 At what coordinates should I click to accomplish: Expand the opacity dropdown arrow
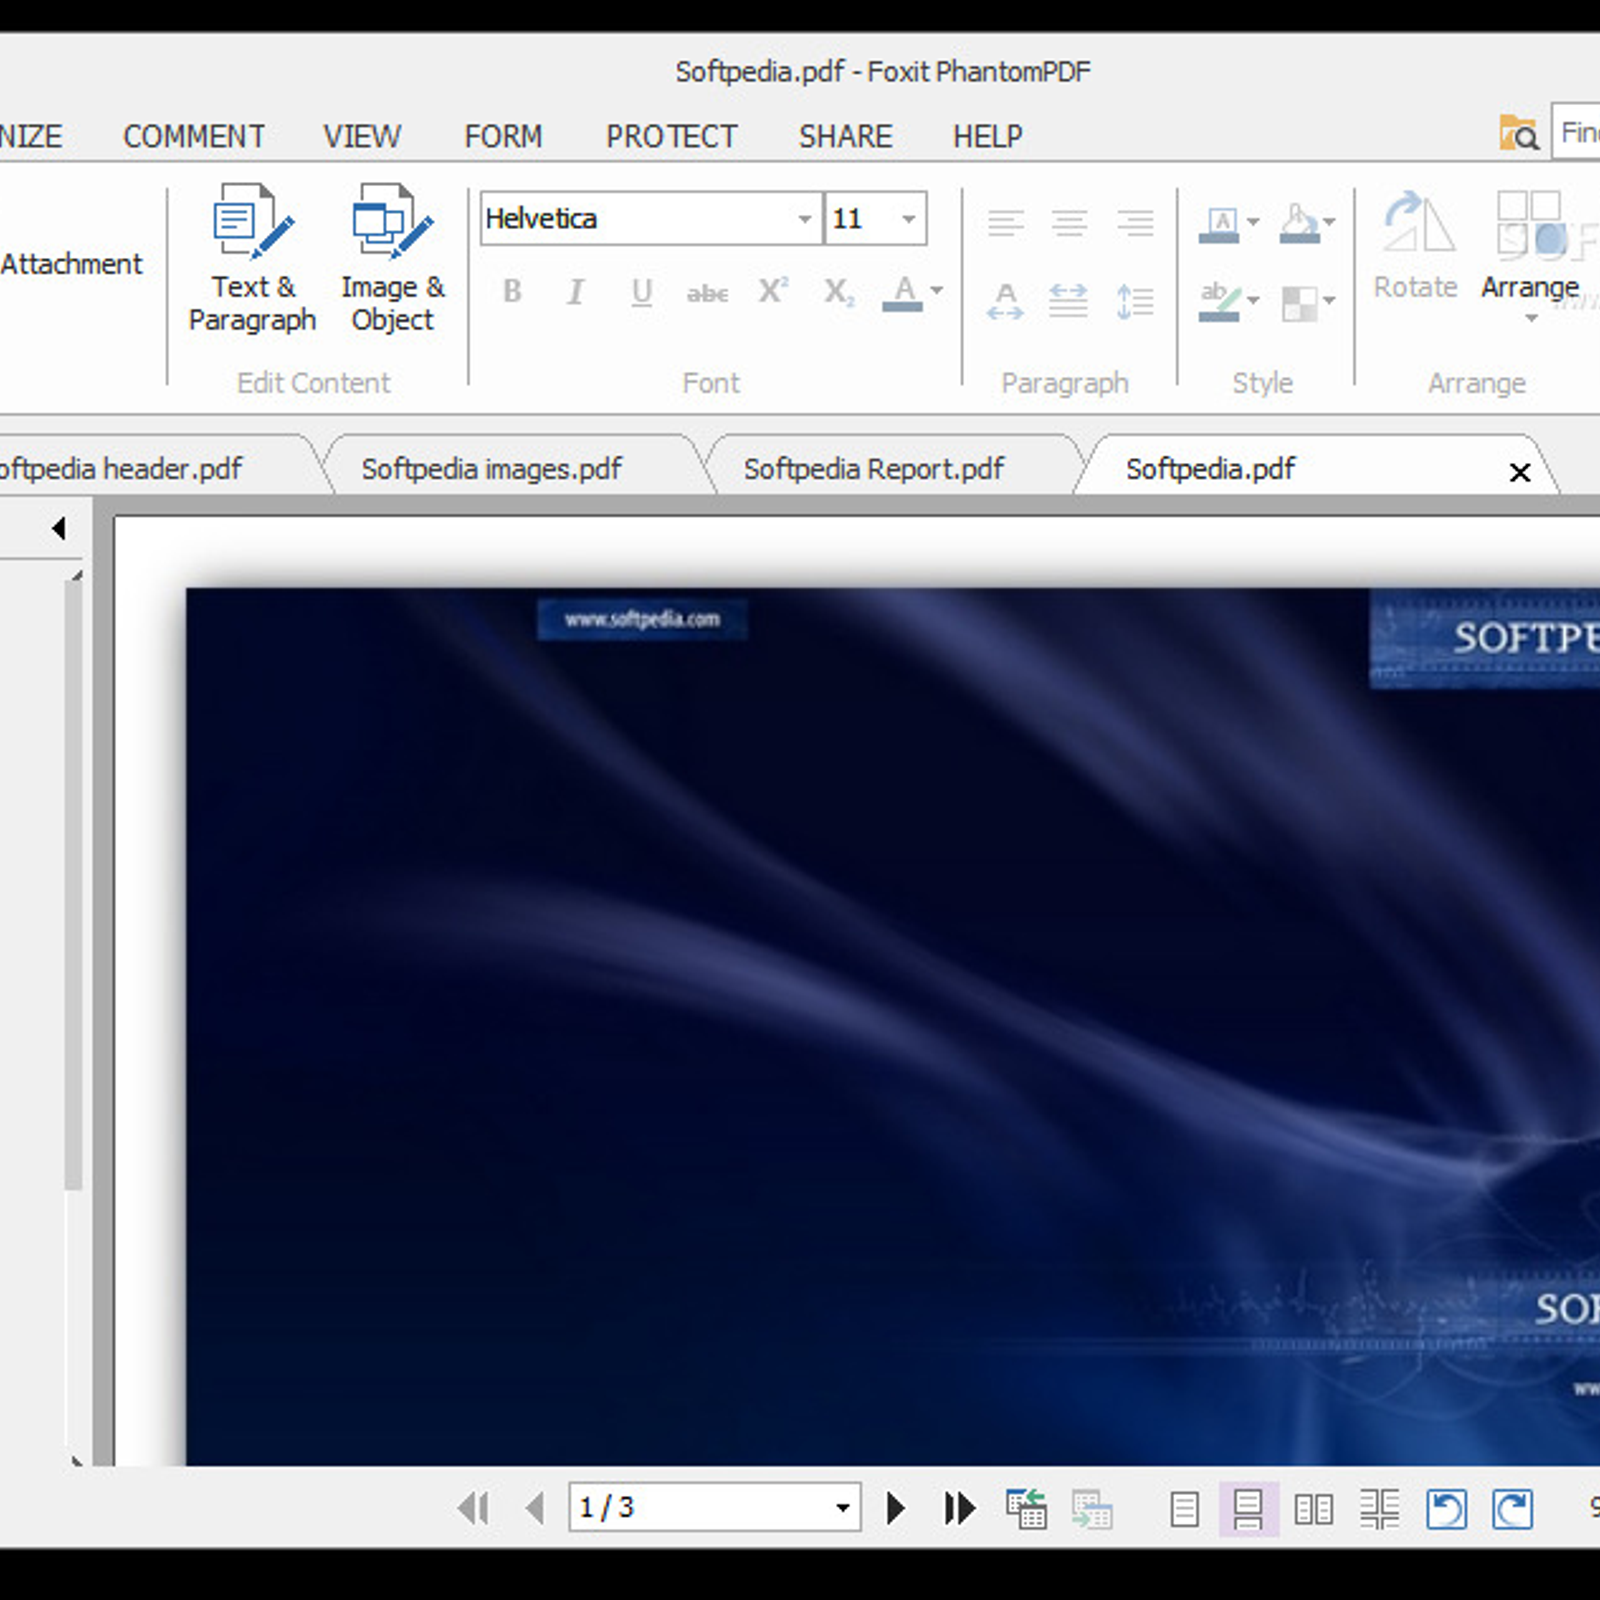(x=1329, y=300)
